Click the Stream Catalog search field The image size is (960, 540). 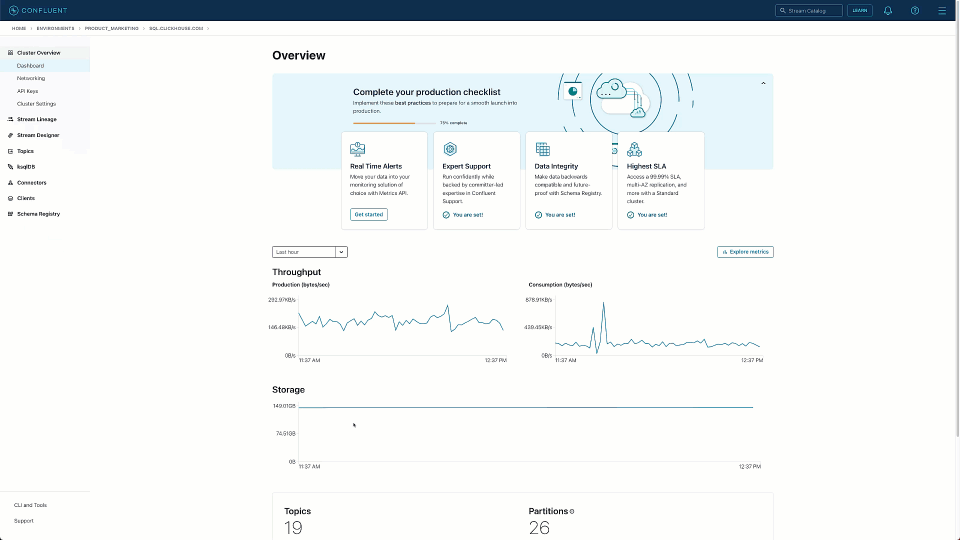click(809, 10)
